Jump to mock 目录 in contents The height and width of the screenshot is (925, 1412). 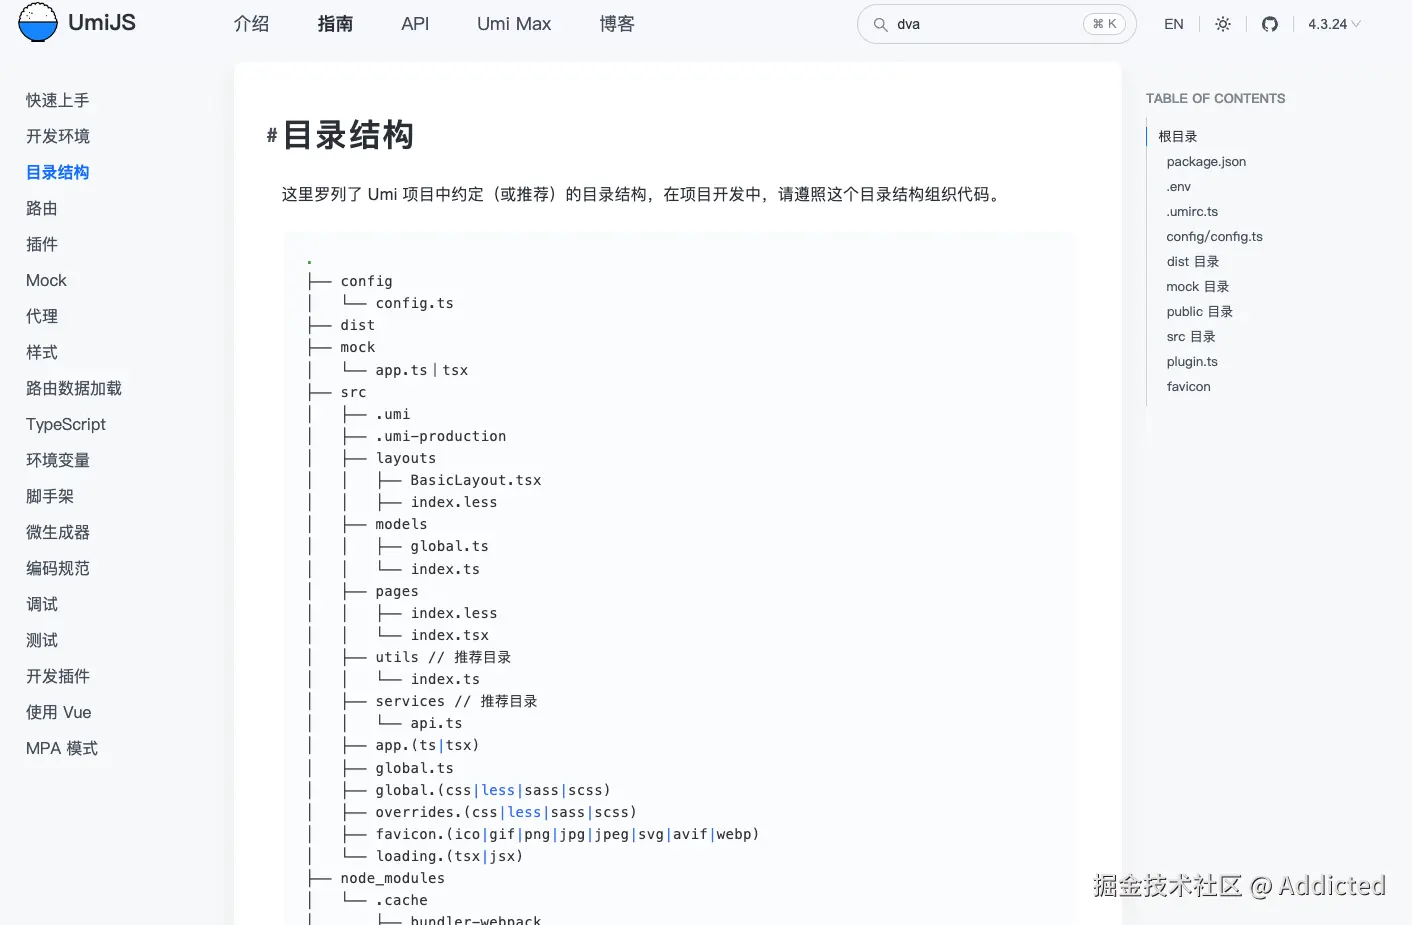(x=1198, y=286)
